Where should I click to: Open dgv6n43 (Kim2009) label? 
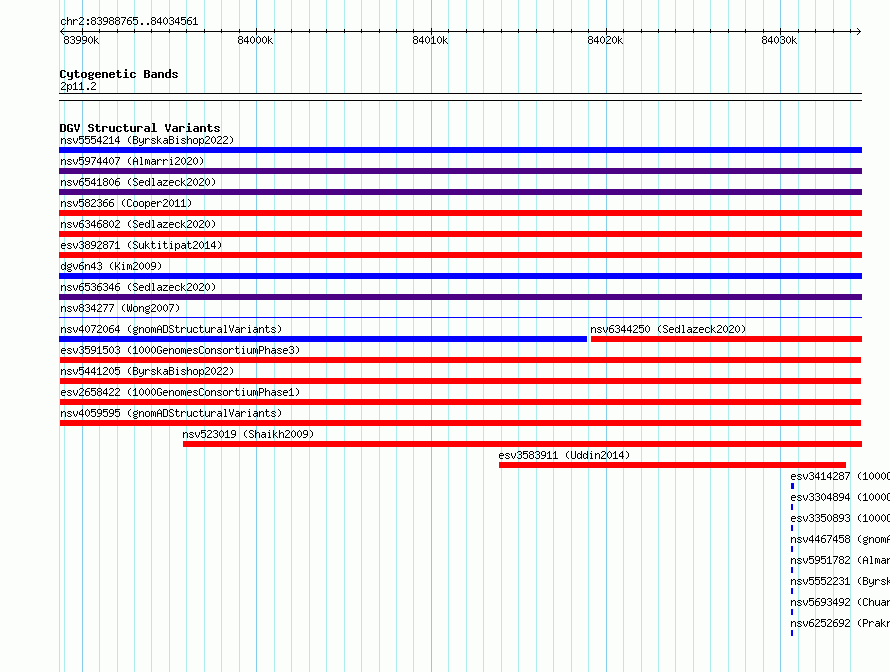point(111,266)
